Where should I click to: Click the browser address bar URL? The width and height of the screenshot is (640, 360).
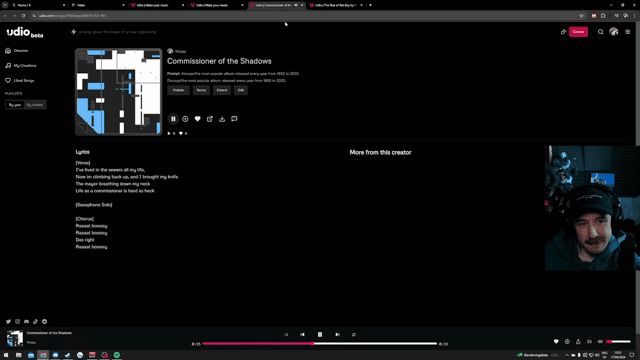tap(73, 16)
